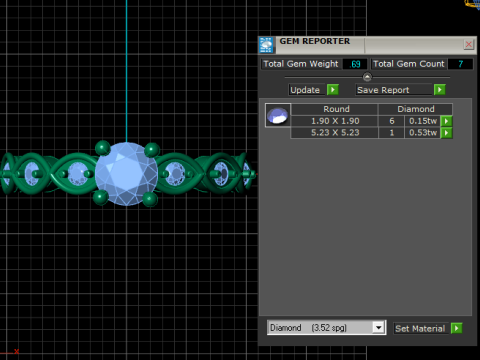Click green arrow next to Save Report
Image resolution: width=480 pixels, height=360 pixels.
click(x=440, y=90)
